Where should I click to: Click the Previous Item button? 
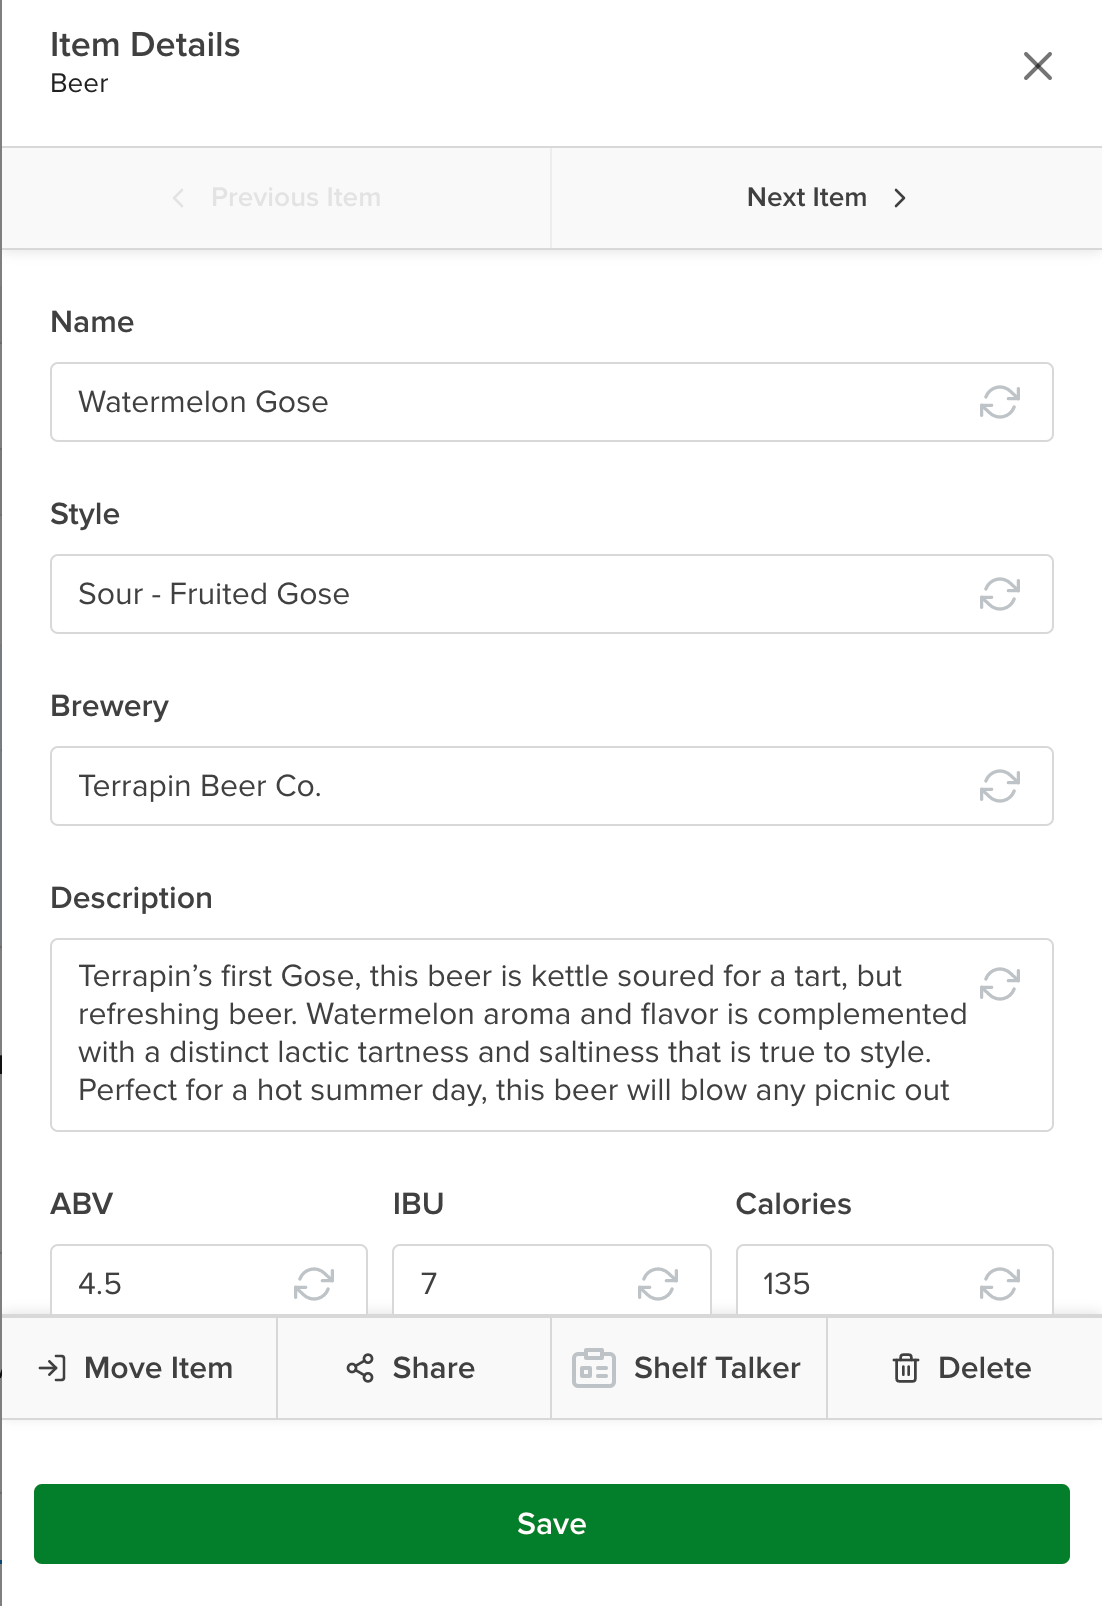coord(276,198)
